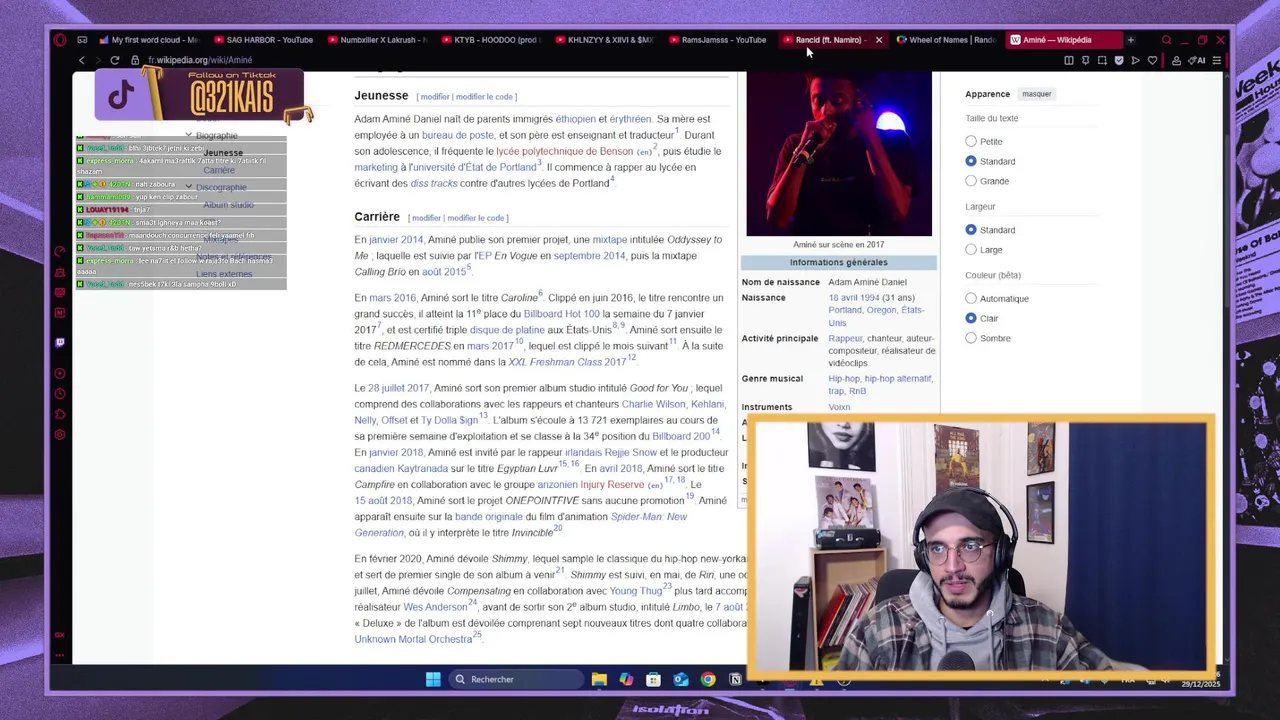Select Sombre color mode

[971, 338]
